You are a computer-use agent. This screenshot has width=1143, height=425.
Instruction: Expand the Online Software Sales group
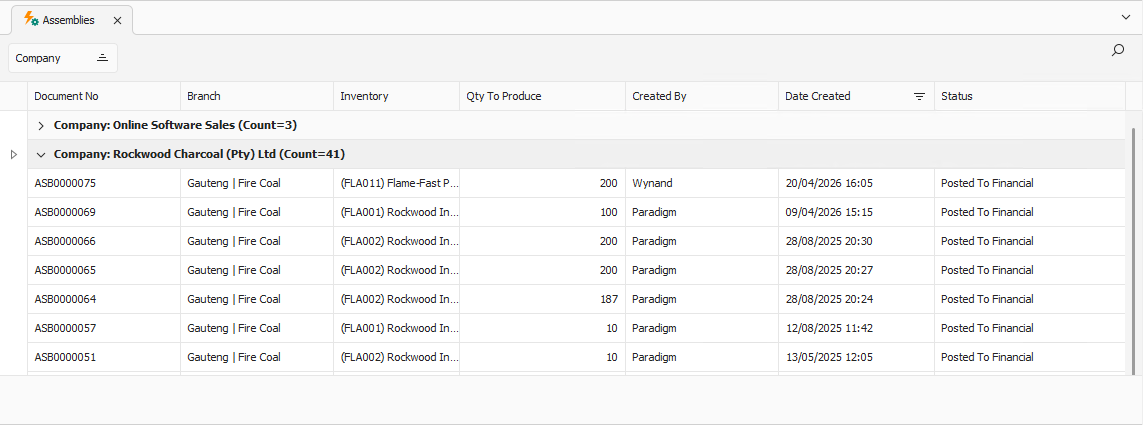41,125
